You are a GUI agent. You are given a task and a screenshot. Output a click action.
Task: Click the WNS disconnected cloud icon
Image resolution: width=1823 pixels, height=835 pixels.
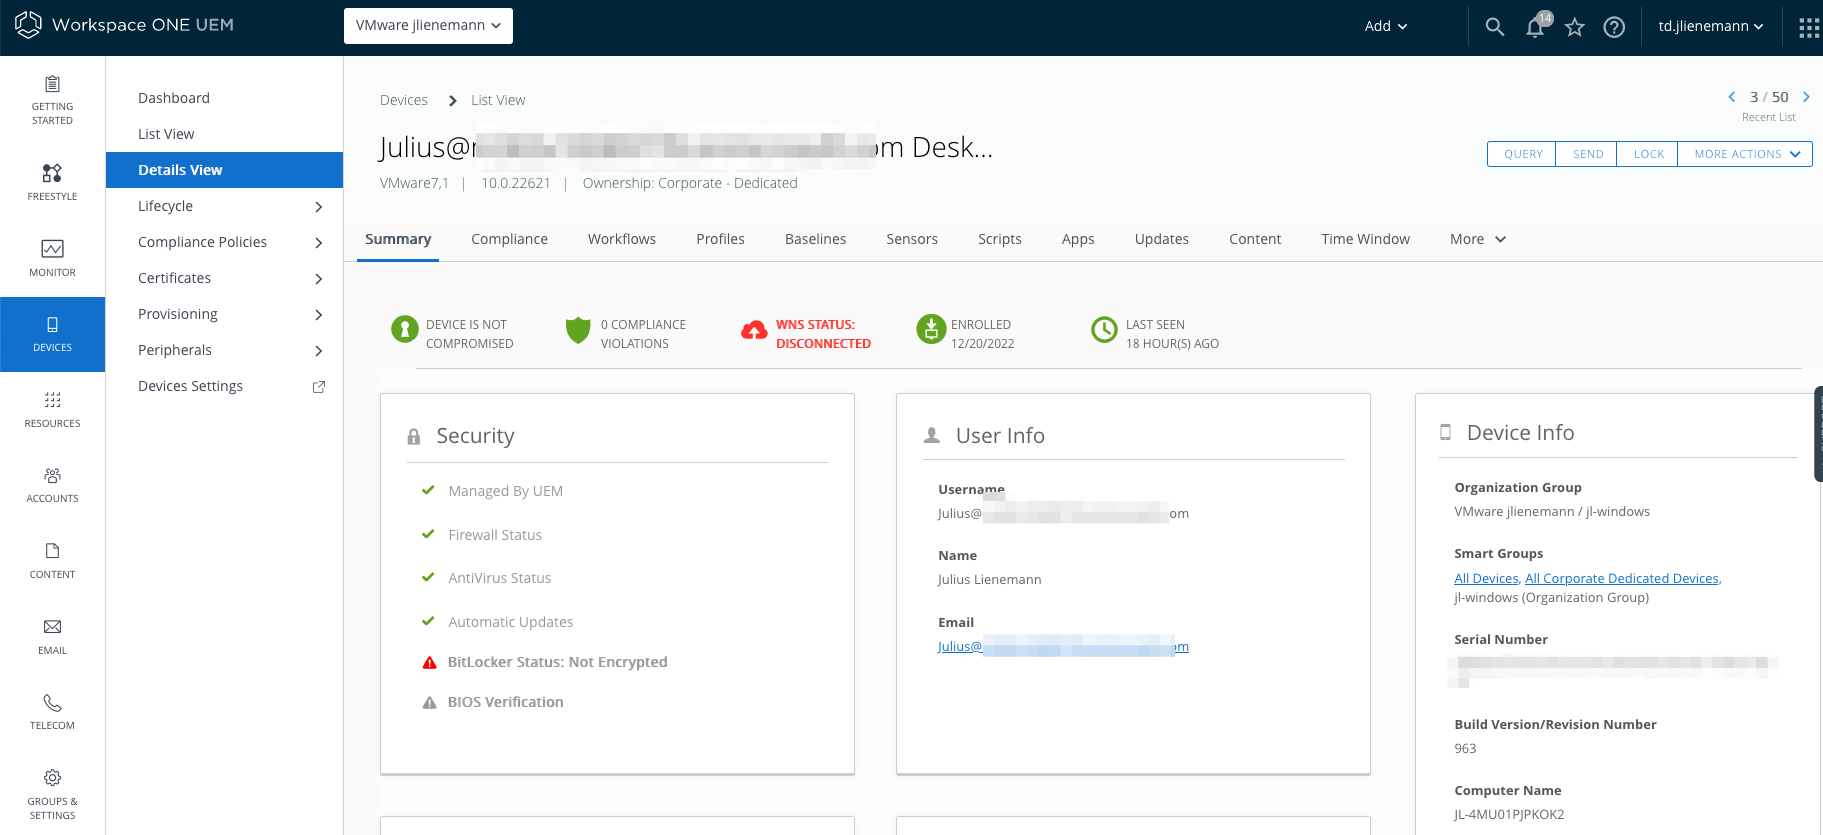(753, 330)
